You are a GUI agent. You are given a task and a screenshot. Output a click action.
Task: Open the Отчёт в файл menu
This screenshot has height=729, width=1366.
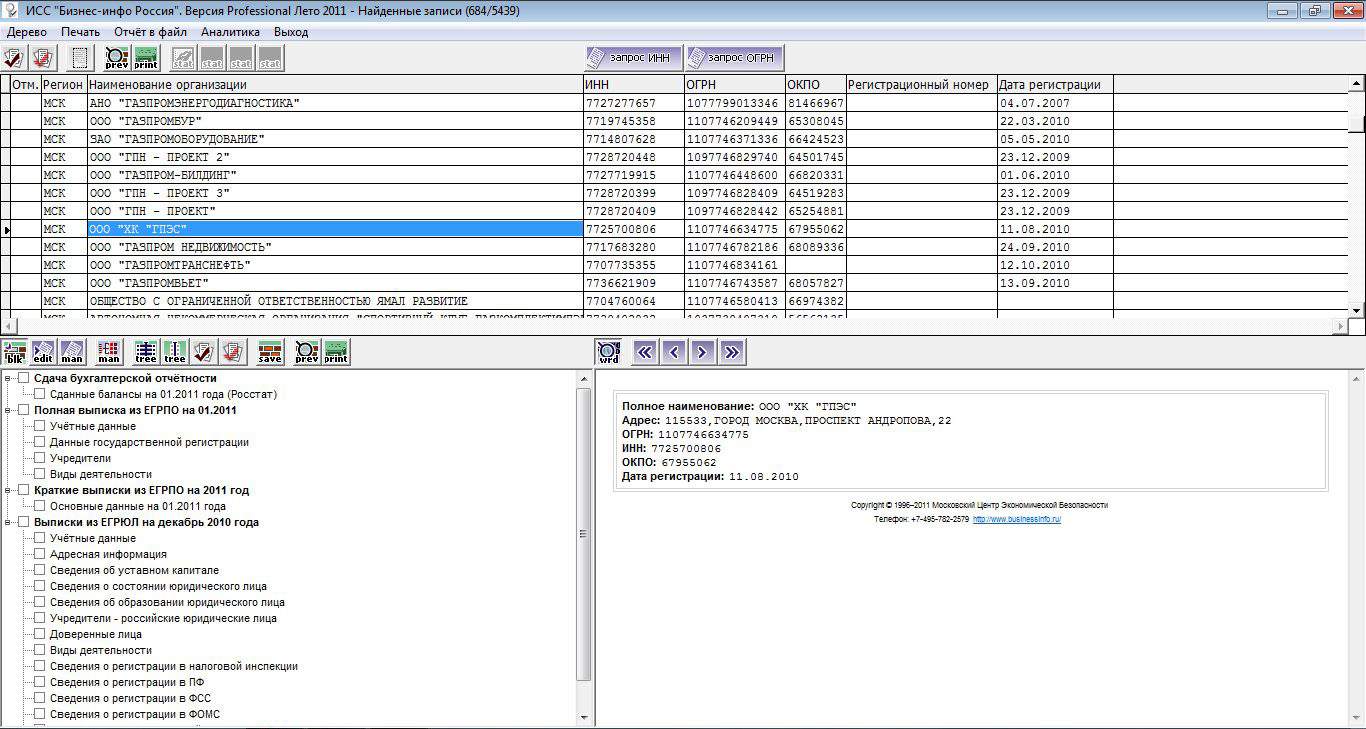[x=150, y=32]
